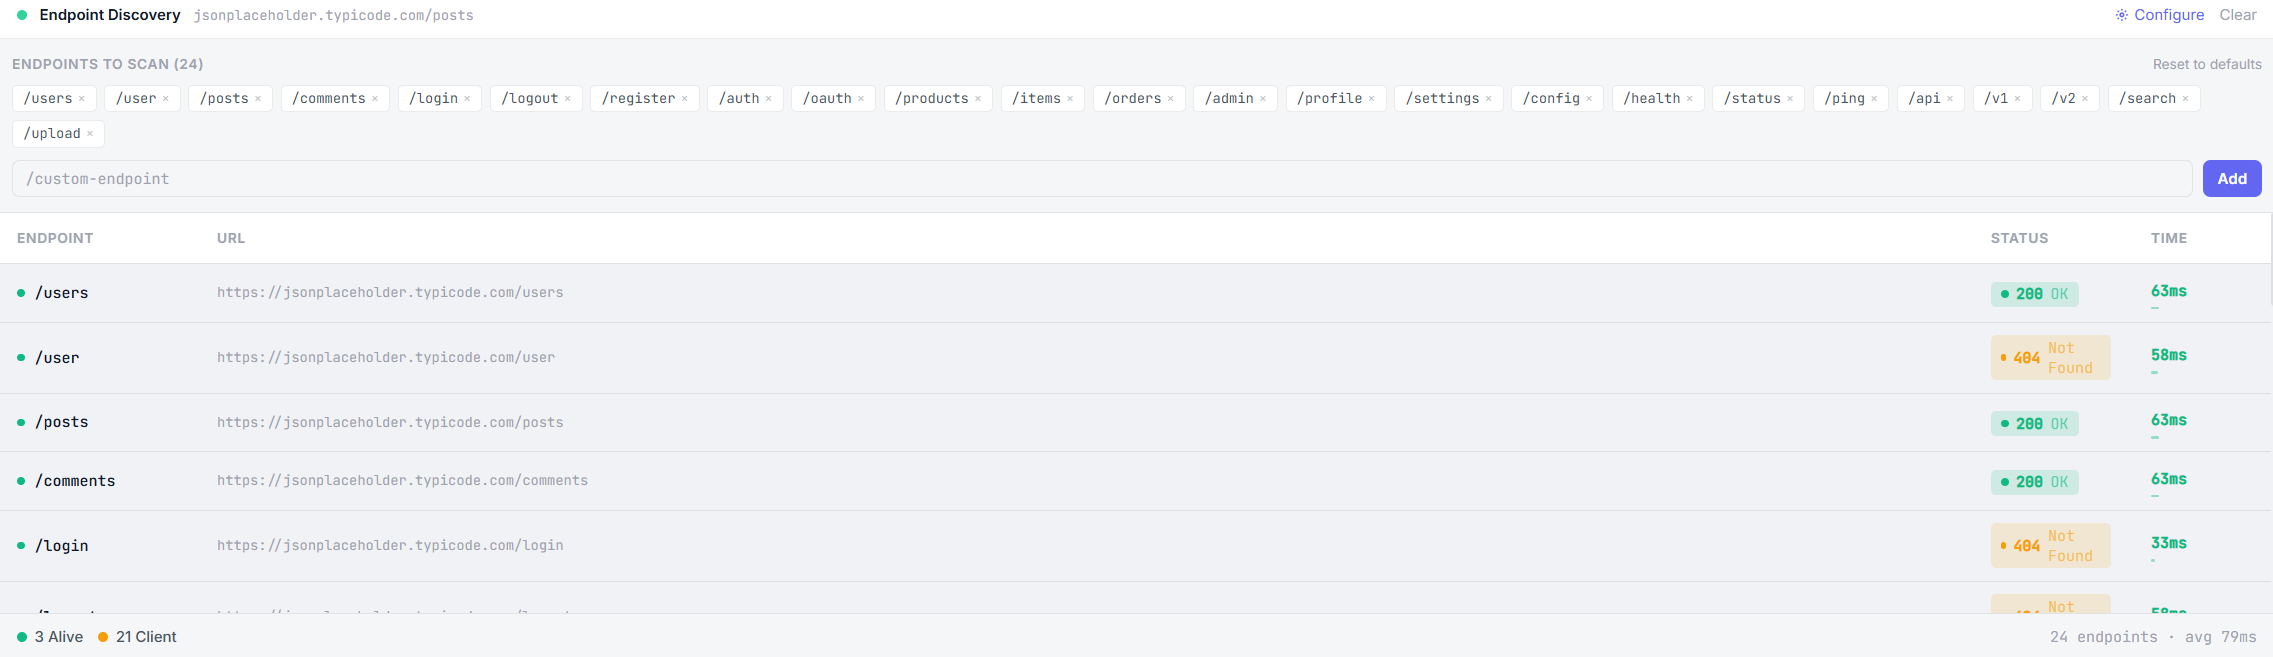Viewport: 2273px width, 657px height.
Task: Click the STATUS column header
Action: click(x=2019, y=238)
